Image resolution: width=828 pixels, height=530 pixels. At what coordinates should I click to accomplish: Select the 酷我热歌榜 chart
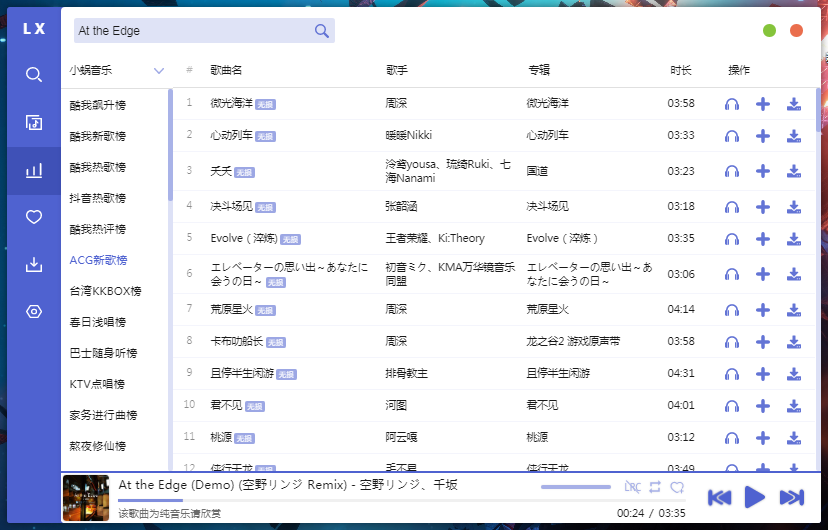tap(98, 167)
